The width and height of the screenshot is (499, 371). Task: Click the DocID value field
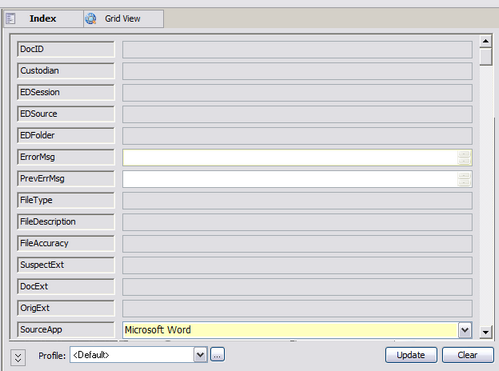point(297,50)
